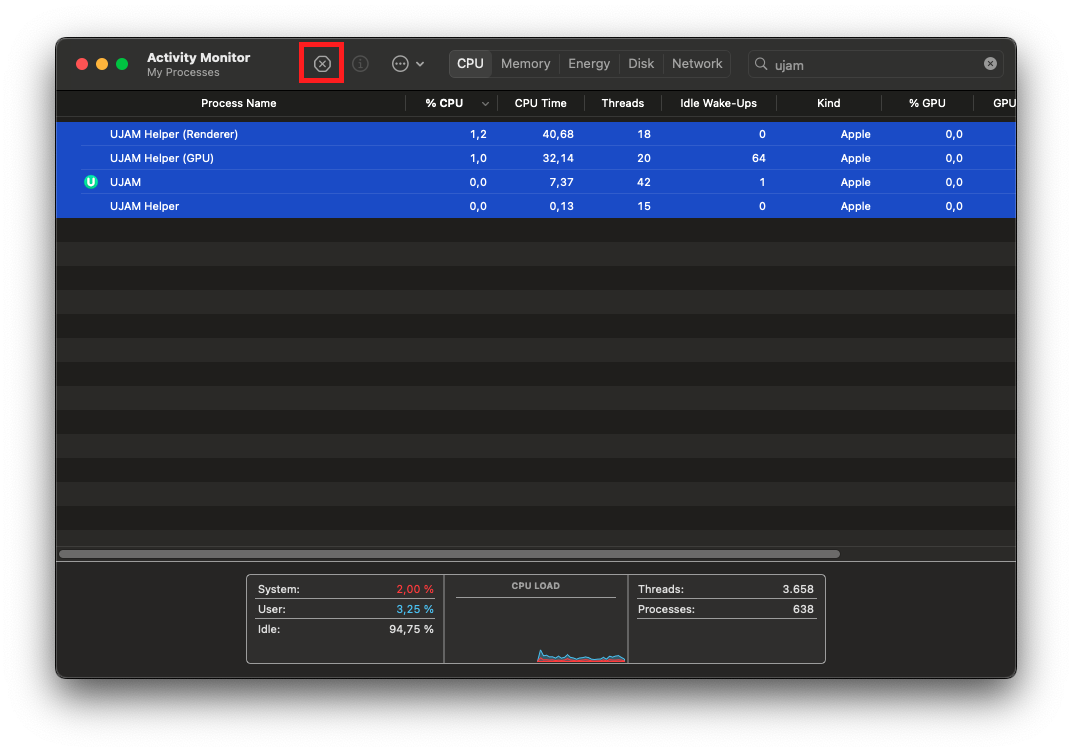Click the Idle Wake-Ups value 64

tap(758, 158)
